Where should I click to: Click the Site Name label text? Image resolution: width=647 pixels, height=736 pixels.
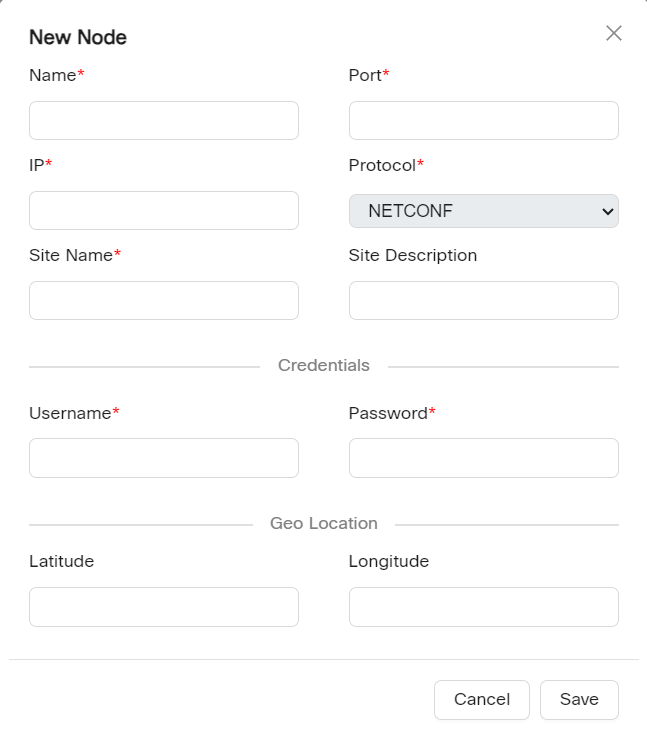(x=71, y=255)
